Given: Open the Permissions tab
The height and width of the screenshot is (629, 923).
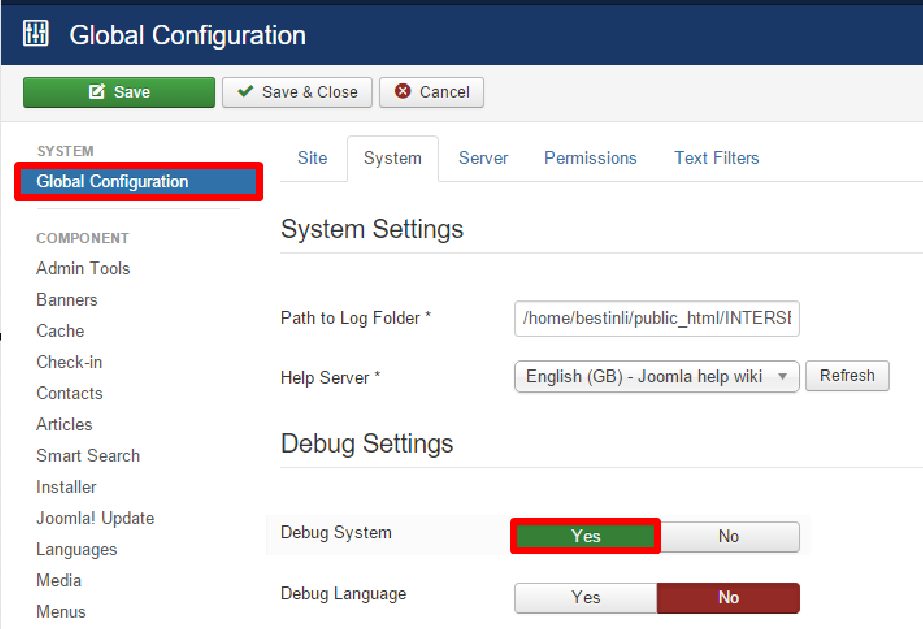Looking at the screenshot, I should (590, 158).
